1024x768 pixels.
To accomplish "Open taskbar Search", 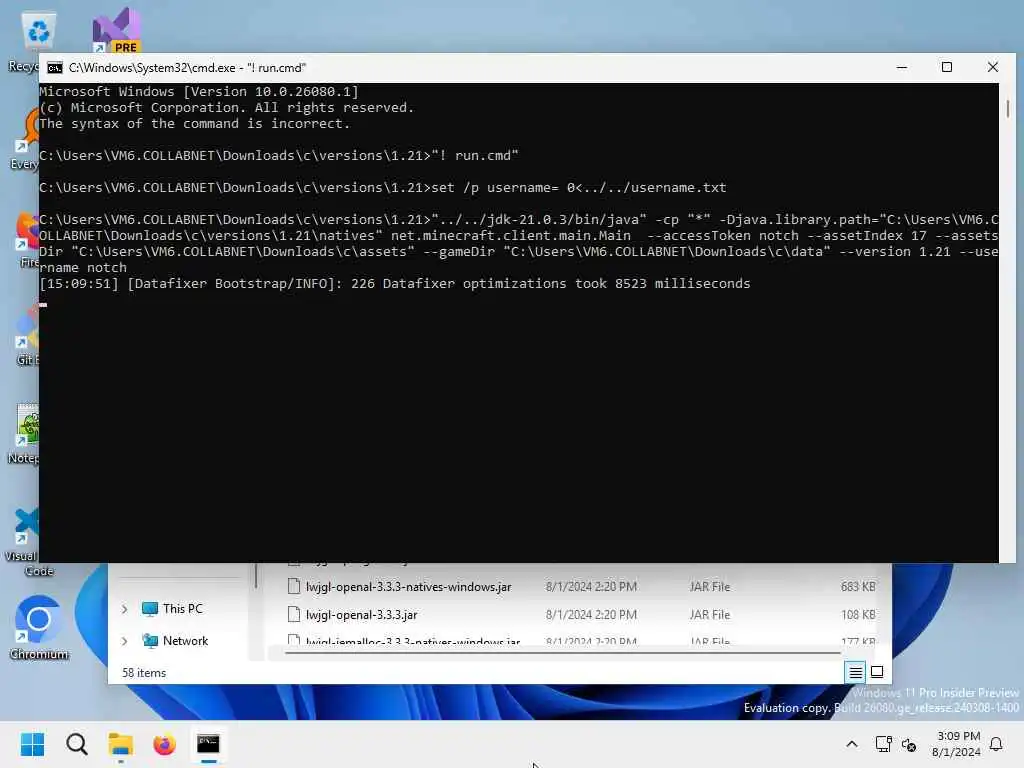I will tap(76, 744).
